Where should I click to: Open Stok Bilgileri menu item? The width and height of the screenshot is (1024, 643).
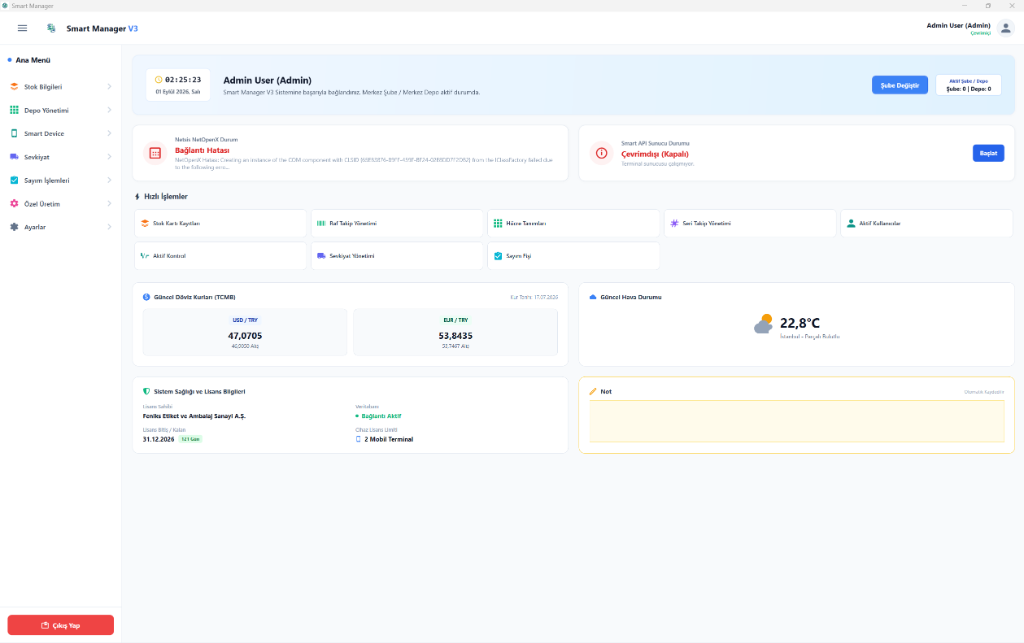click(61, 87)
